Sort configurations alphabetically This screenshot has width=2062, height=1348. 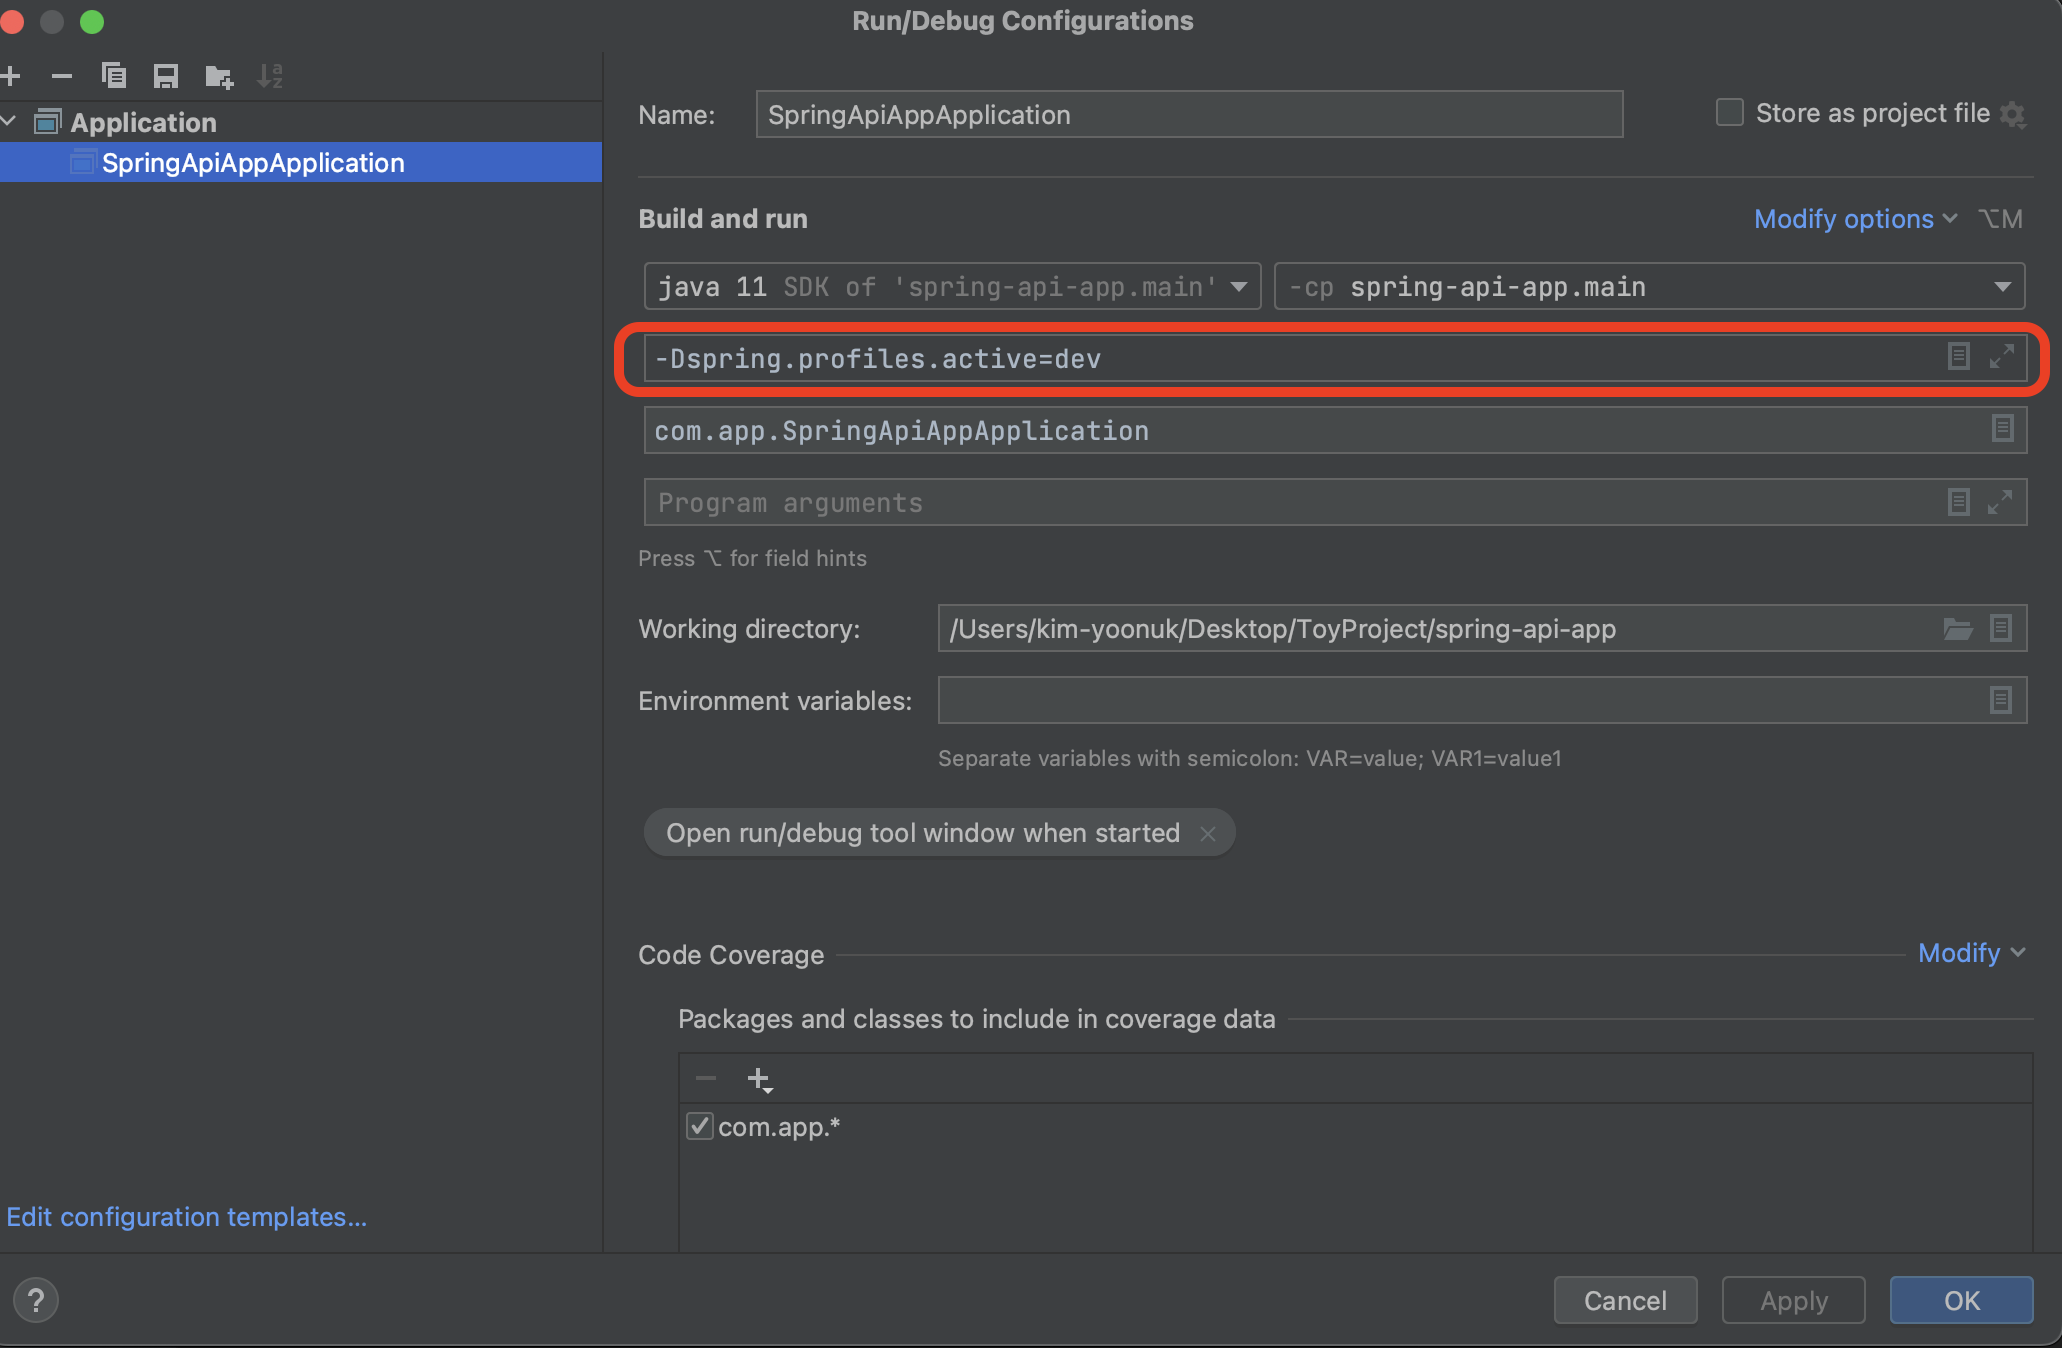point(270,75)
